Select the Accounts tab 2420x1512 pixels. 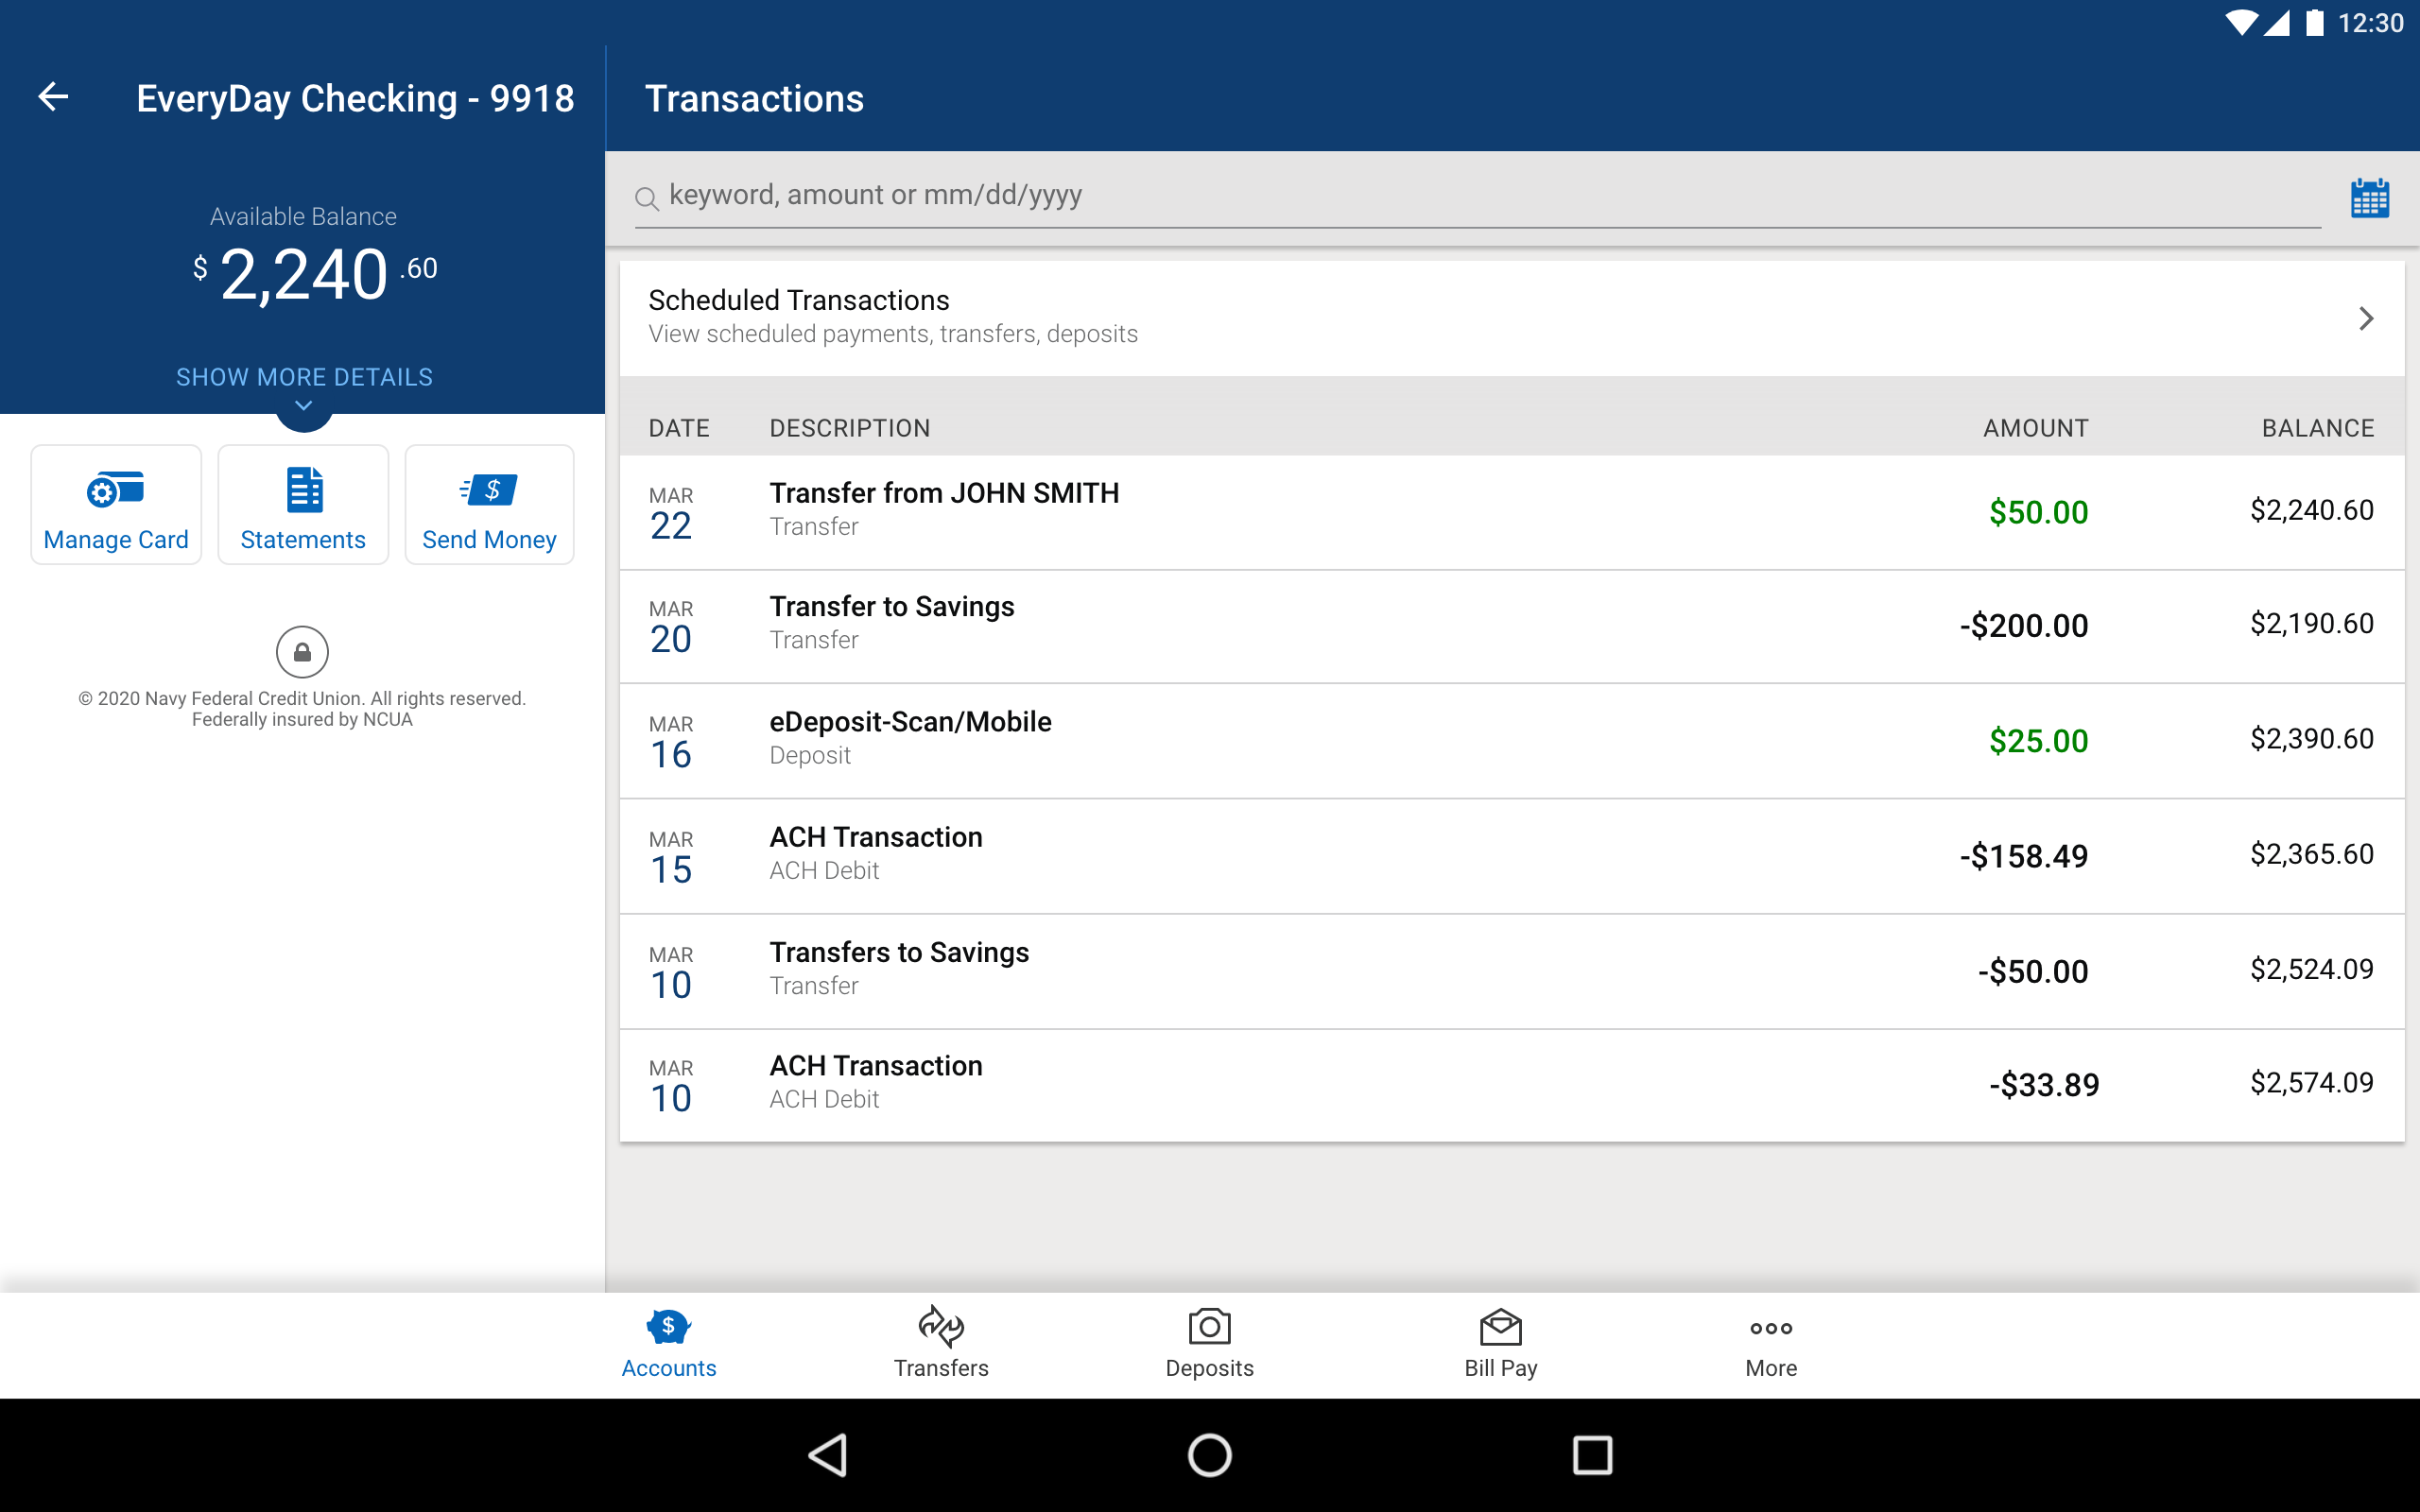coord(667,1341)
